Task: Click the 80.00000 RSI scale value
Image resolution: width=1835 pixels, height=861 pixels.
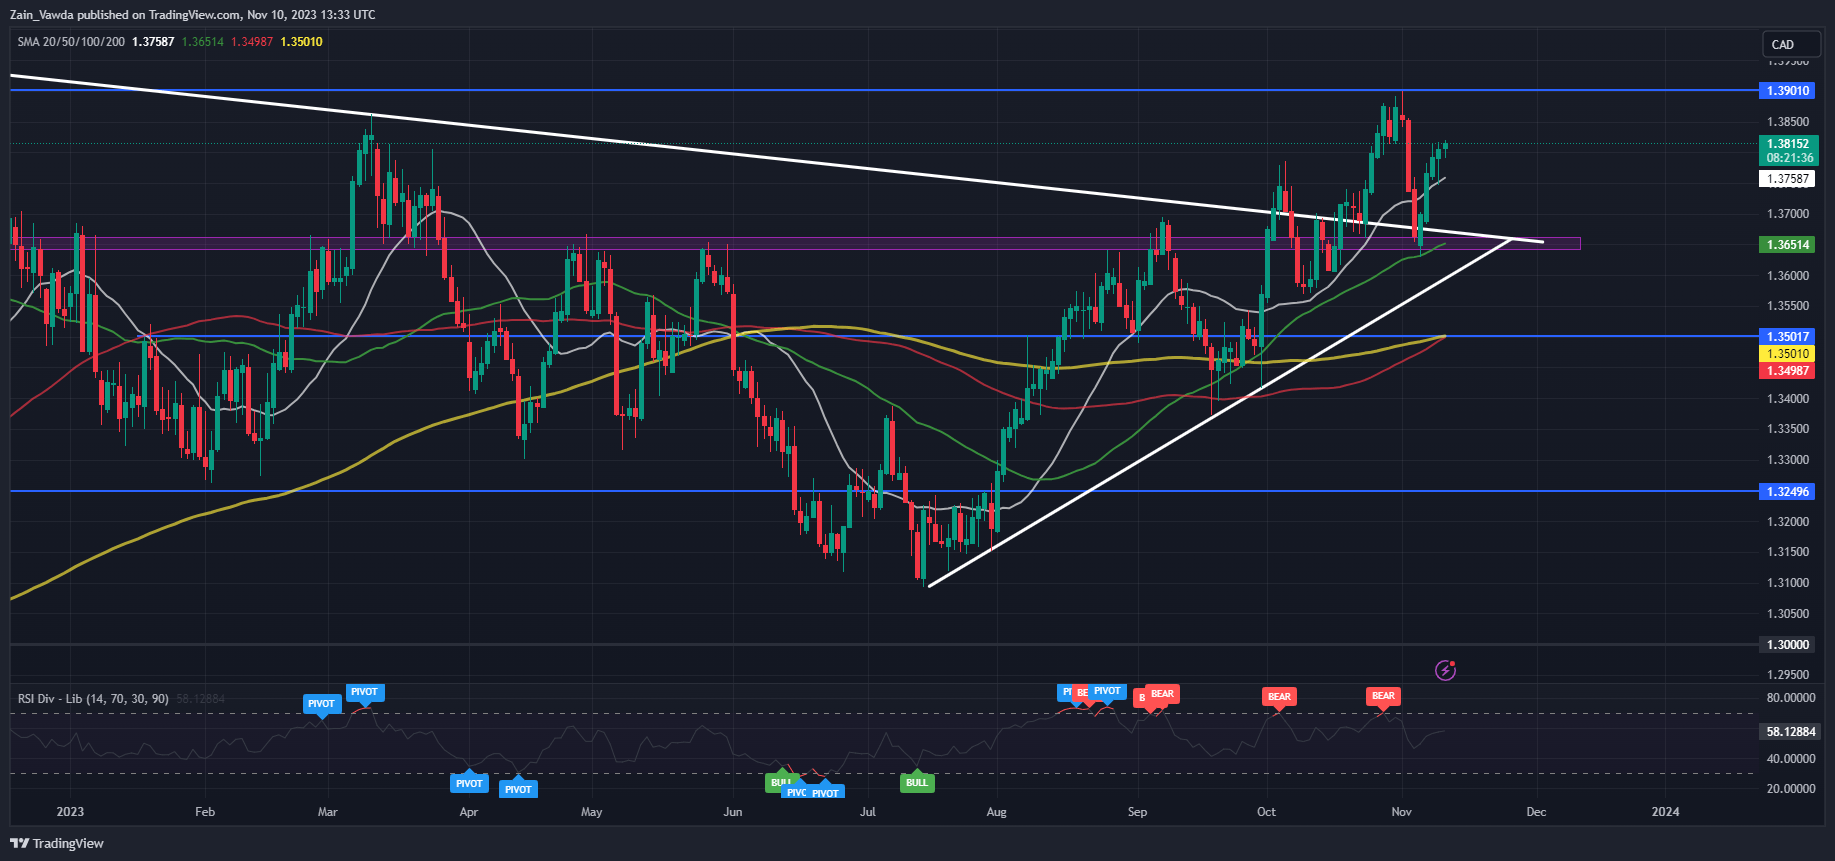Action: pos(1791,698)
